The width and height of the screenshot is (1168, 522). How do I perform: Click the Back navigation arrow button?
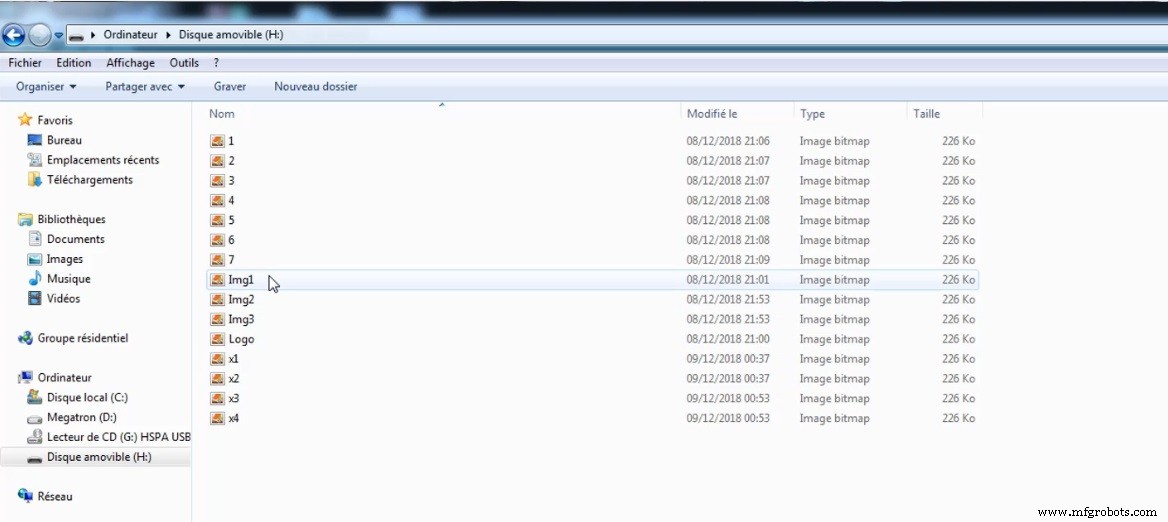(13, 36)
